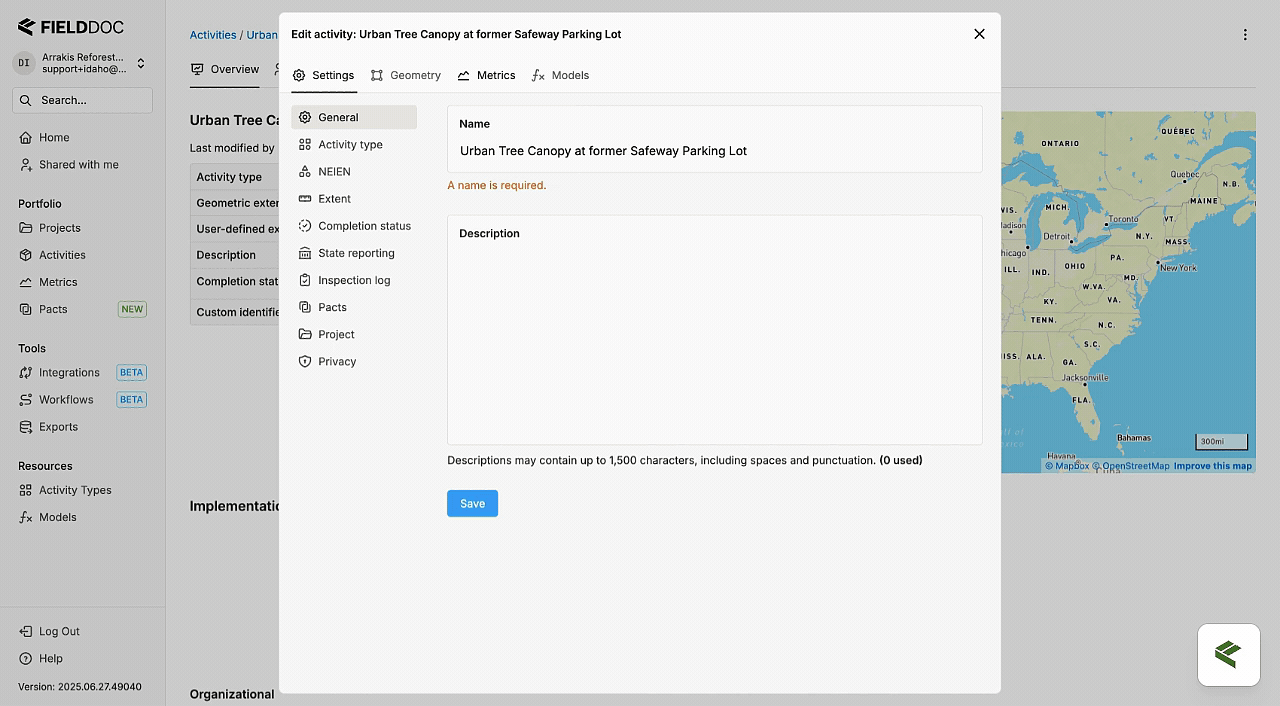Click the Activities breadcrumb link
This screenshot has width=1280, height=706.
point(213,35)
